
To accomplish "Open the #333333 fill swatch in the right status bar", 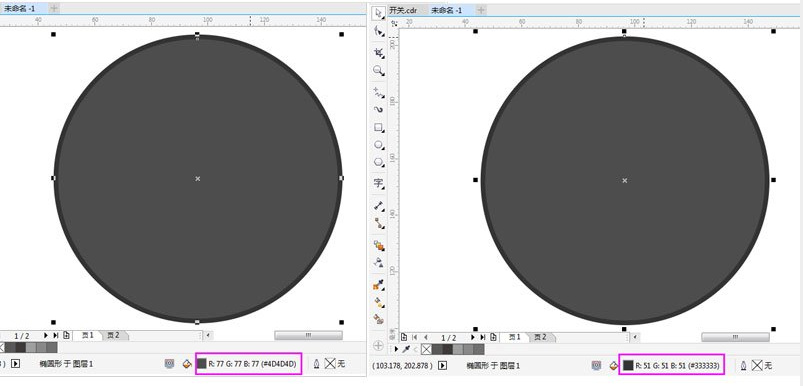I will tap(628, 366).
